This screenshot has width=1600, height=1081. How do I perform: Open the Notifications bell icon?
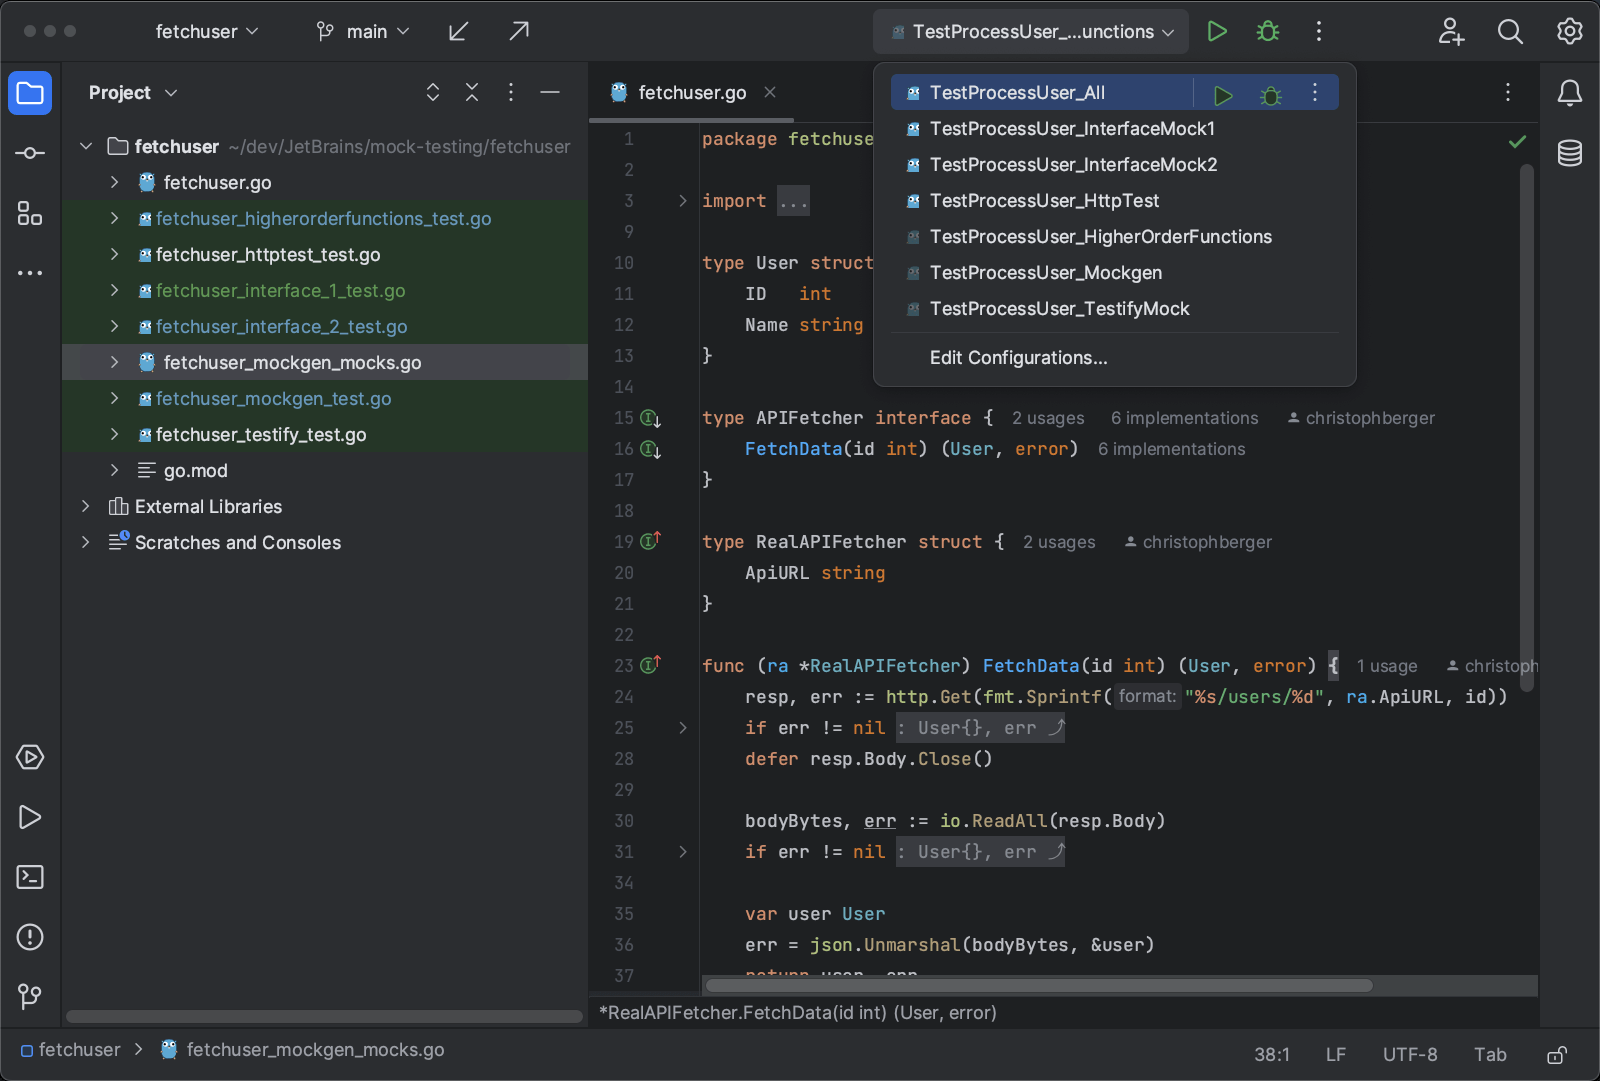coord(1568,93)
